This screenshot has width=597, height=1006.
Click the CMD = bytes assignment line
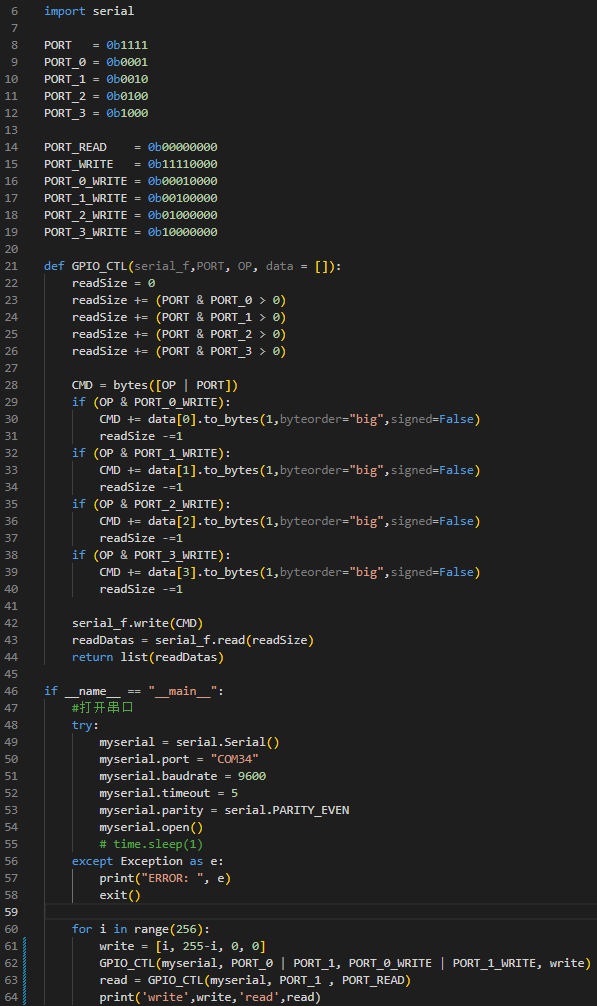(x=155, y=385)
